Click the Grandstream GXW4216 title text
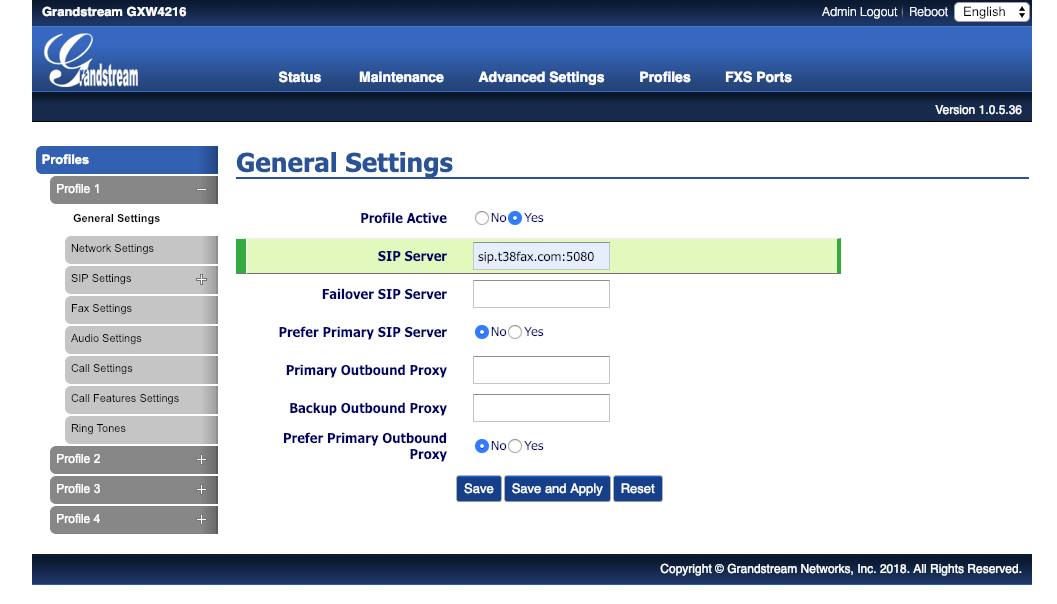 coord(114,11)
